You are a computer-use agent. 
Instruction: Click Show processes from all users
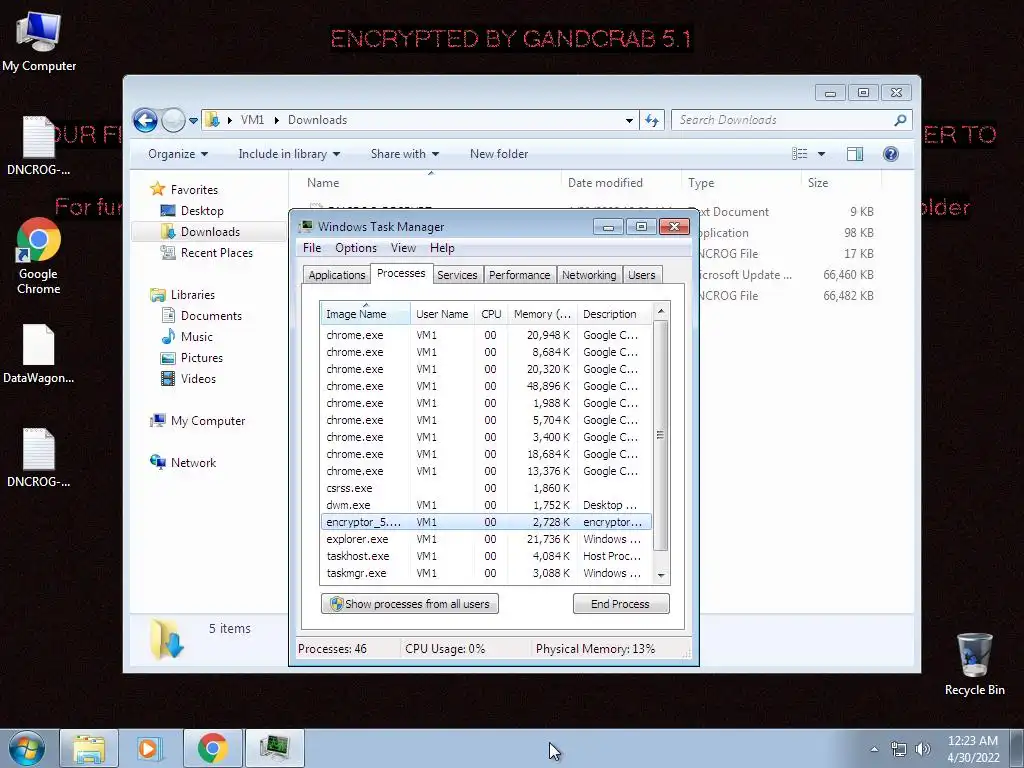tap(409, 603)
